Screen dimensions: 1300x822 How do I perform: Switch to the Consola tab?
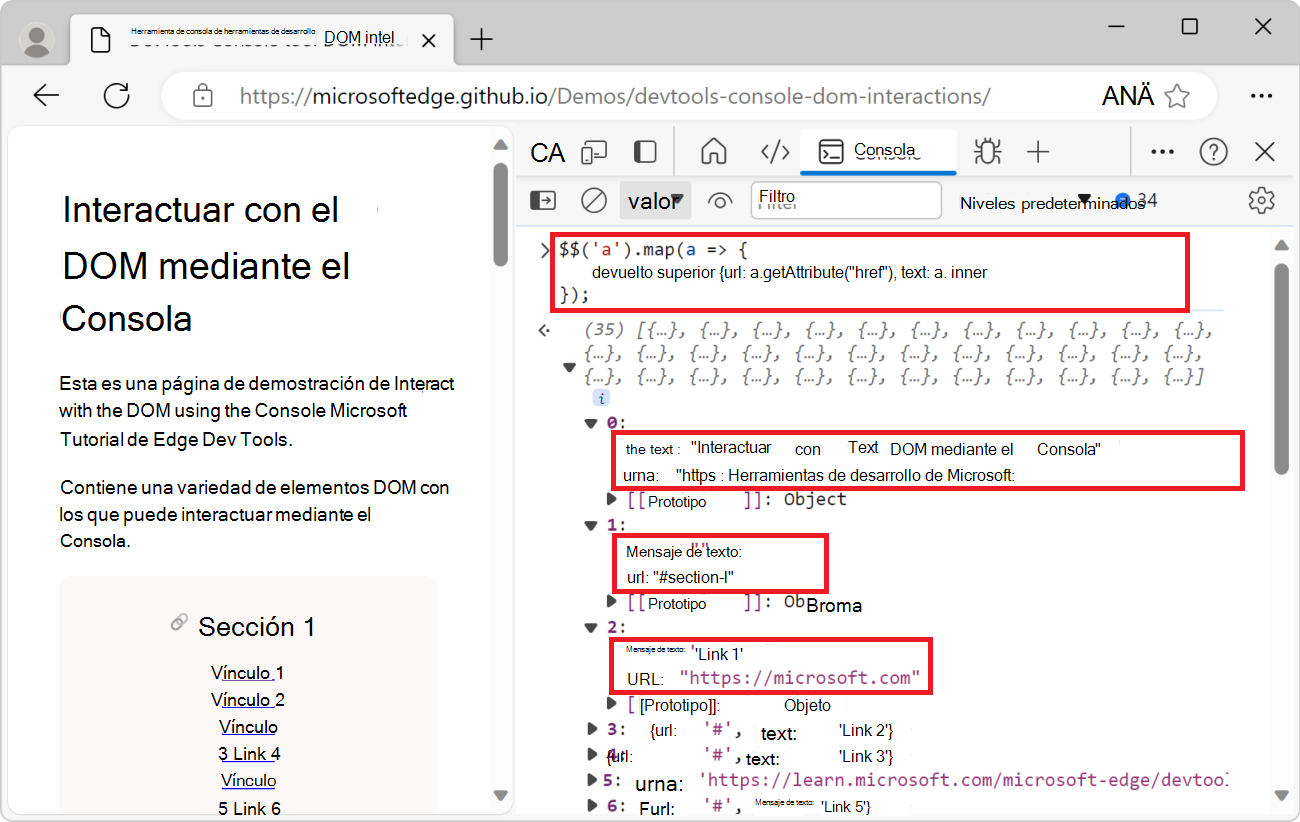(878, 152)
